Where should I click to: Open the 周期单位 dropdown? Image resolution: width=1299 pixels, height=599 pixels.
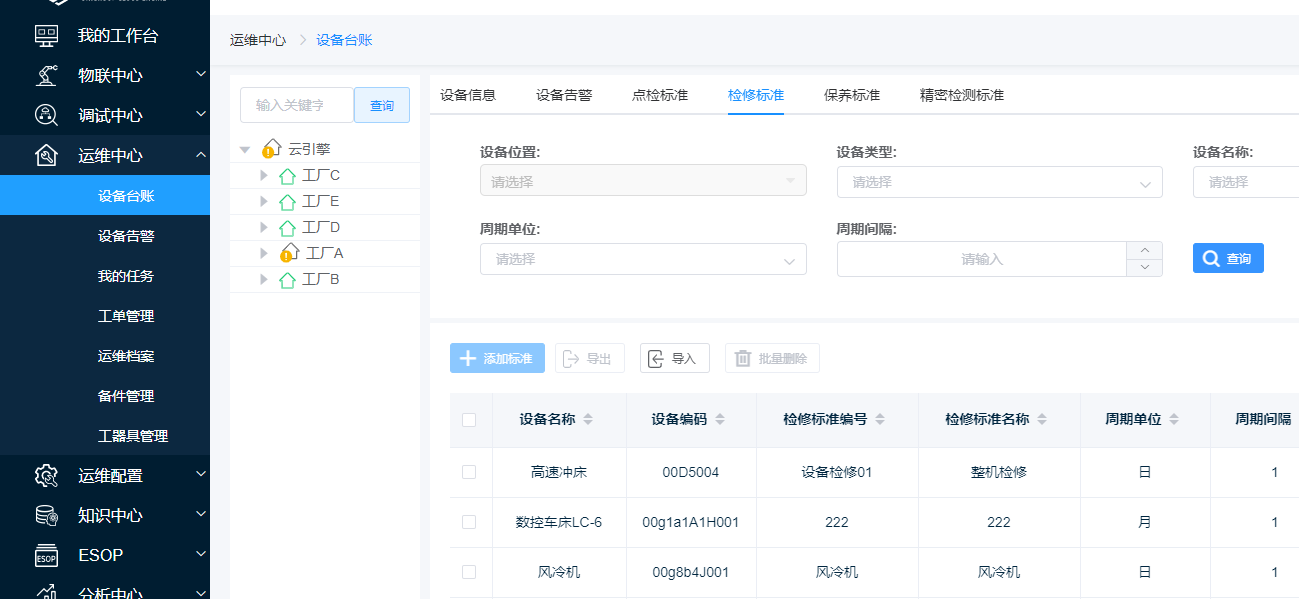coord(643,259)
